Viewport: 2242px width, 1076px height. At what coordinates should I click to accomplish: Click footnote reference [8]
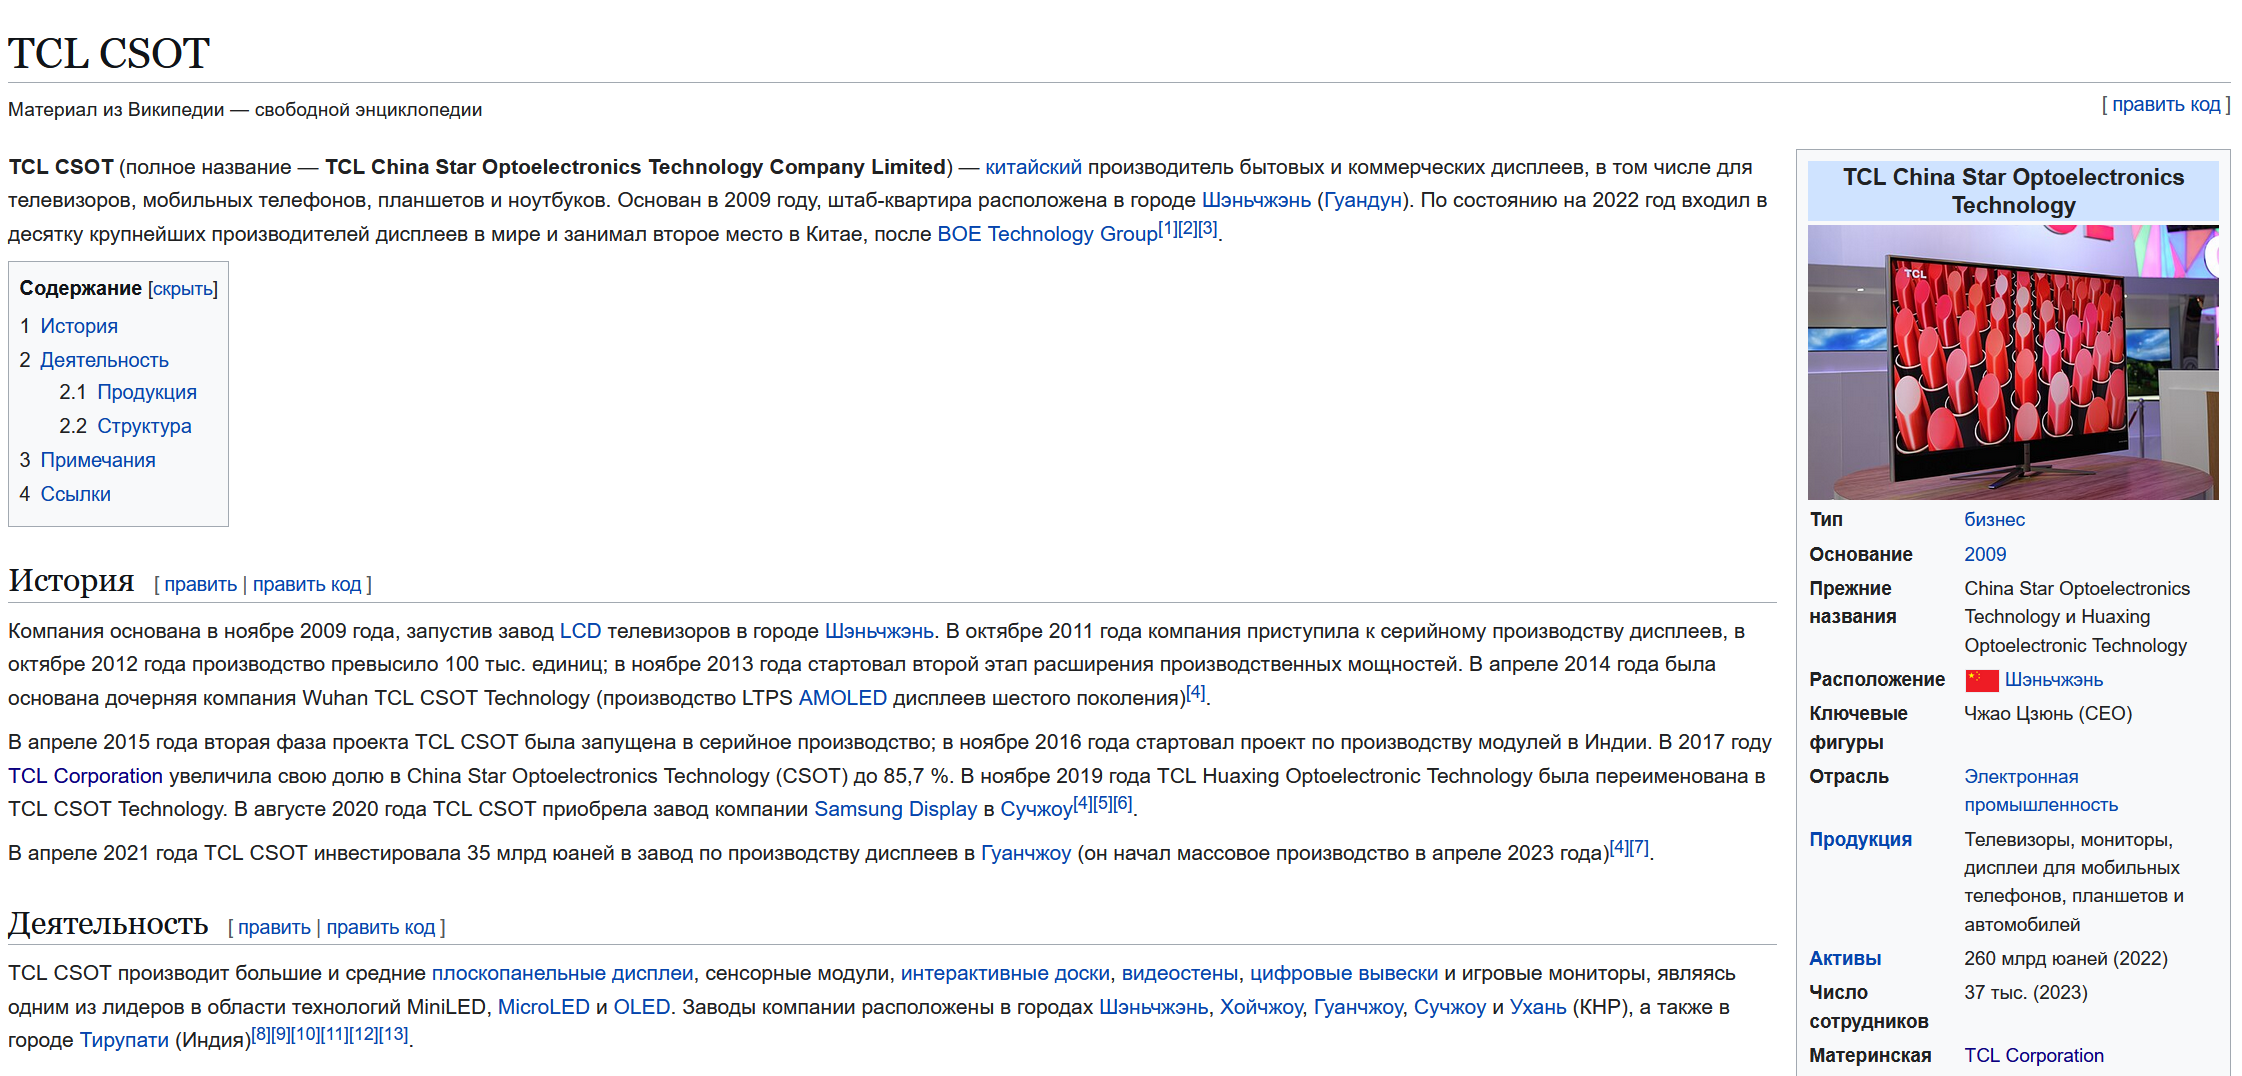coord(260,1034)
